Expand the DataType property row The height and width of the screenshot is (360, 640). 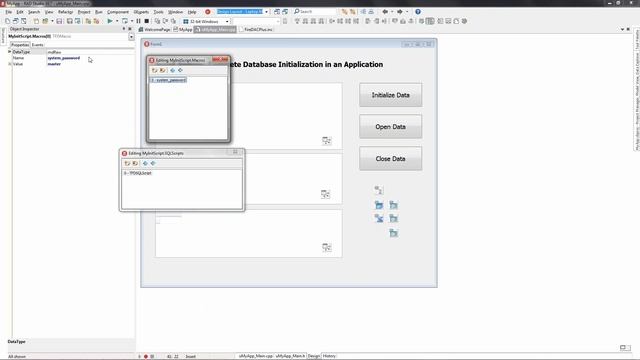(9, 52)
